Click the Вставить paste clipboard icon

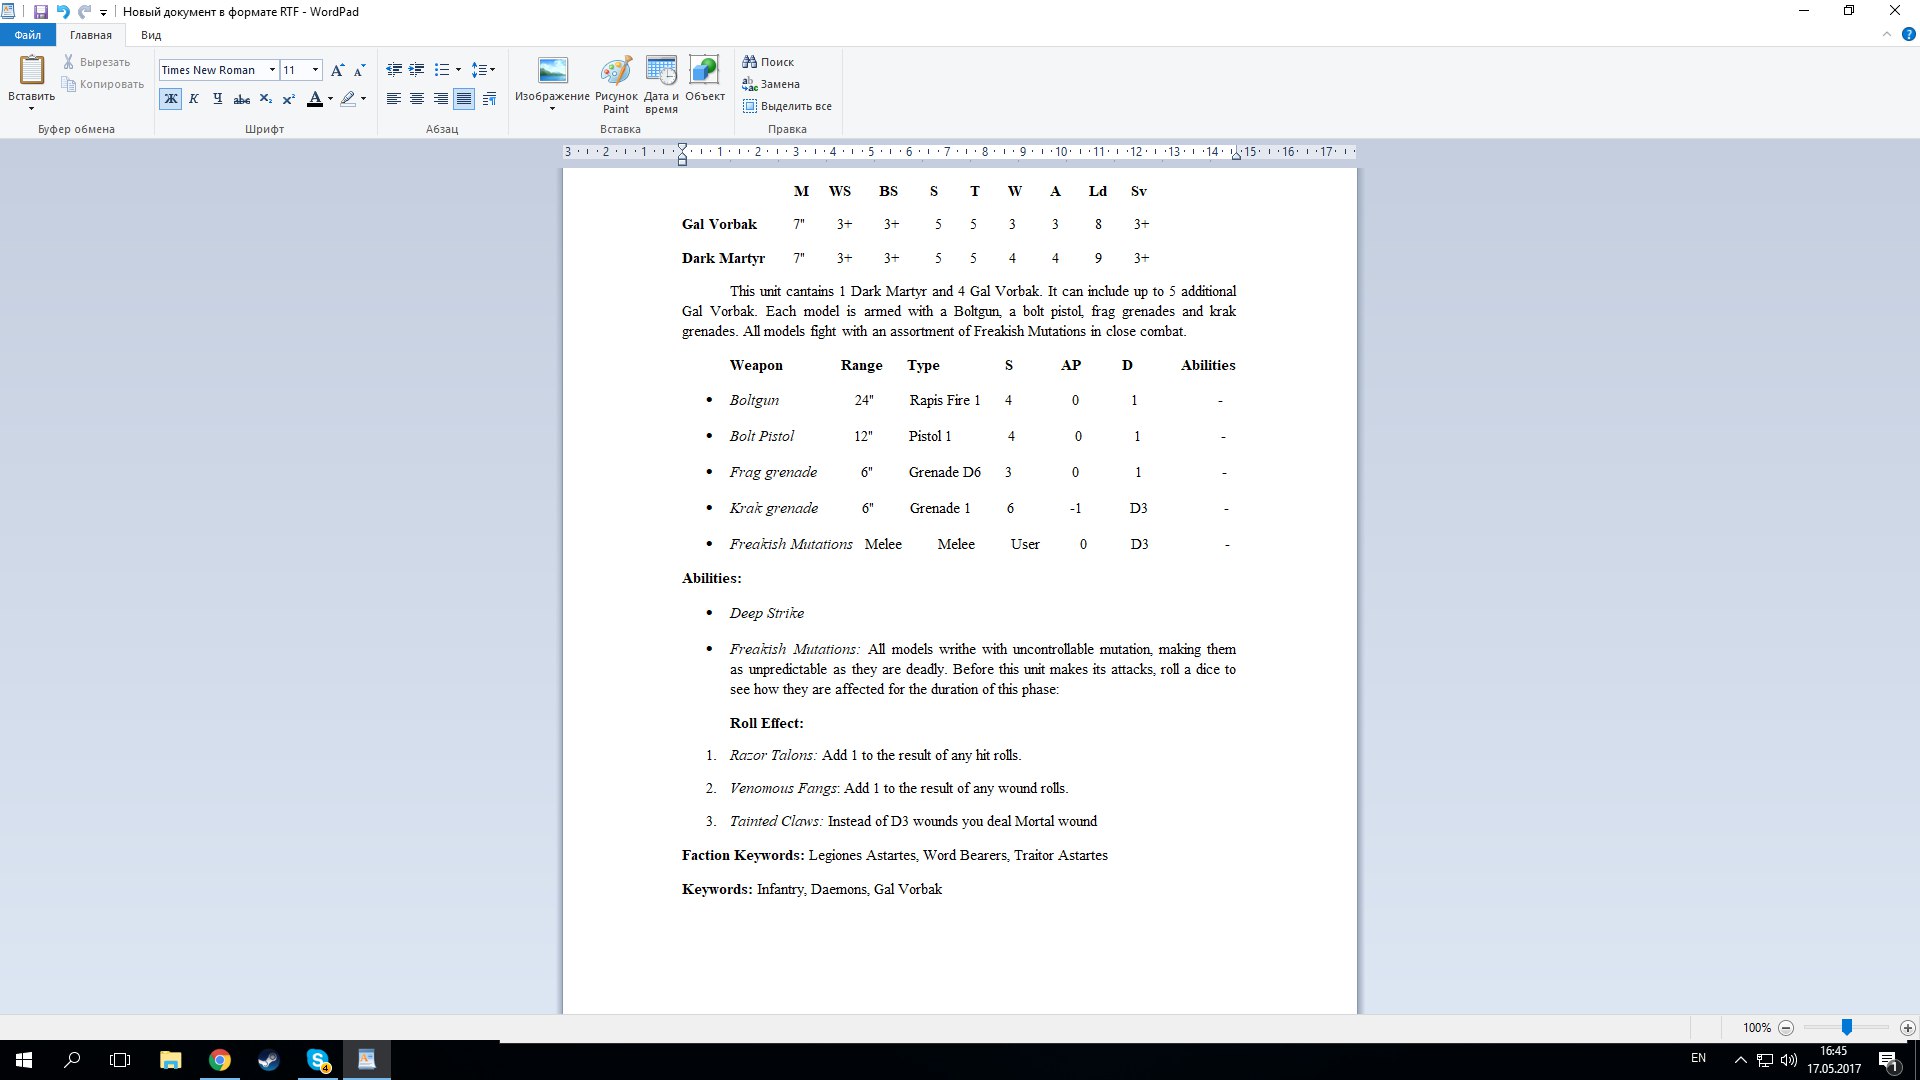32,70
